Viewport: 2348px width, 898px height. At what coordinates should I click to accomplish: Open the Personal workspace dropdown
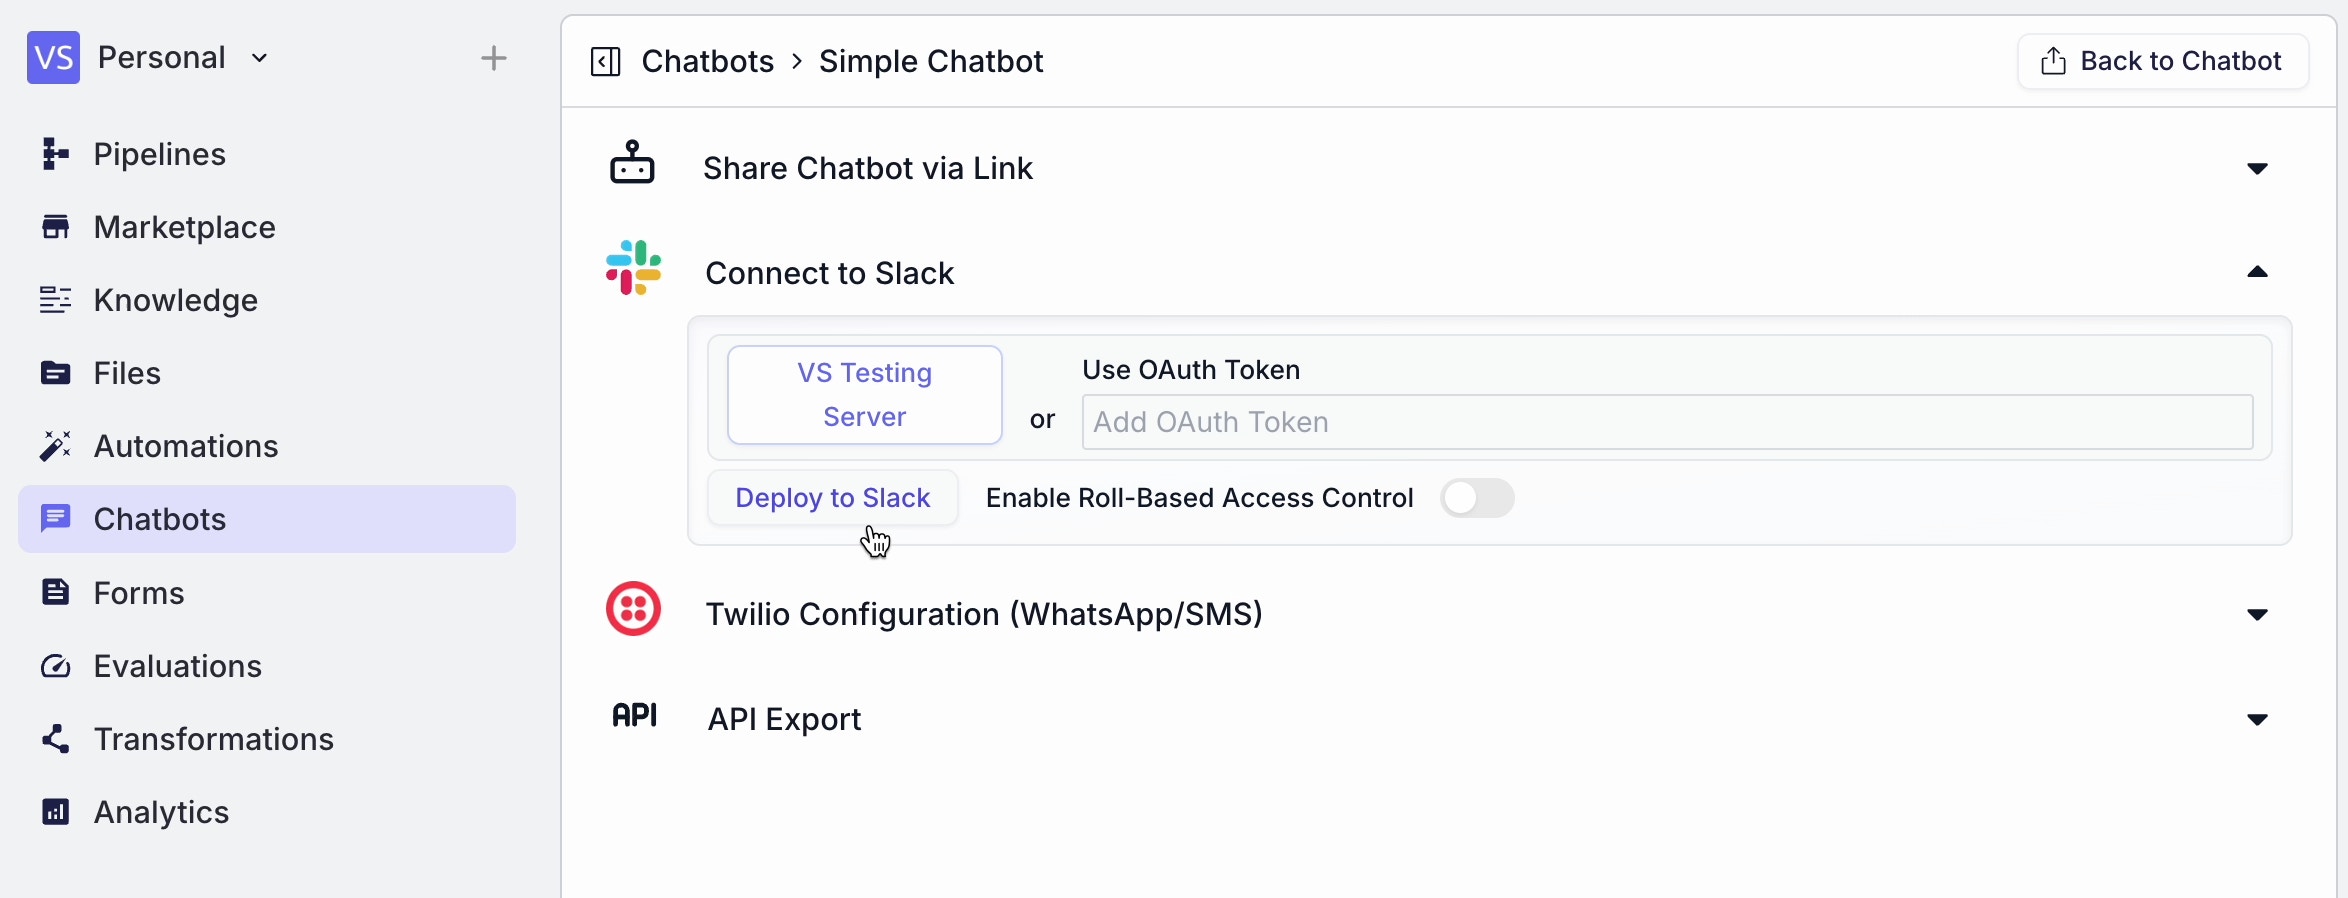pos(260,57)
